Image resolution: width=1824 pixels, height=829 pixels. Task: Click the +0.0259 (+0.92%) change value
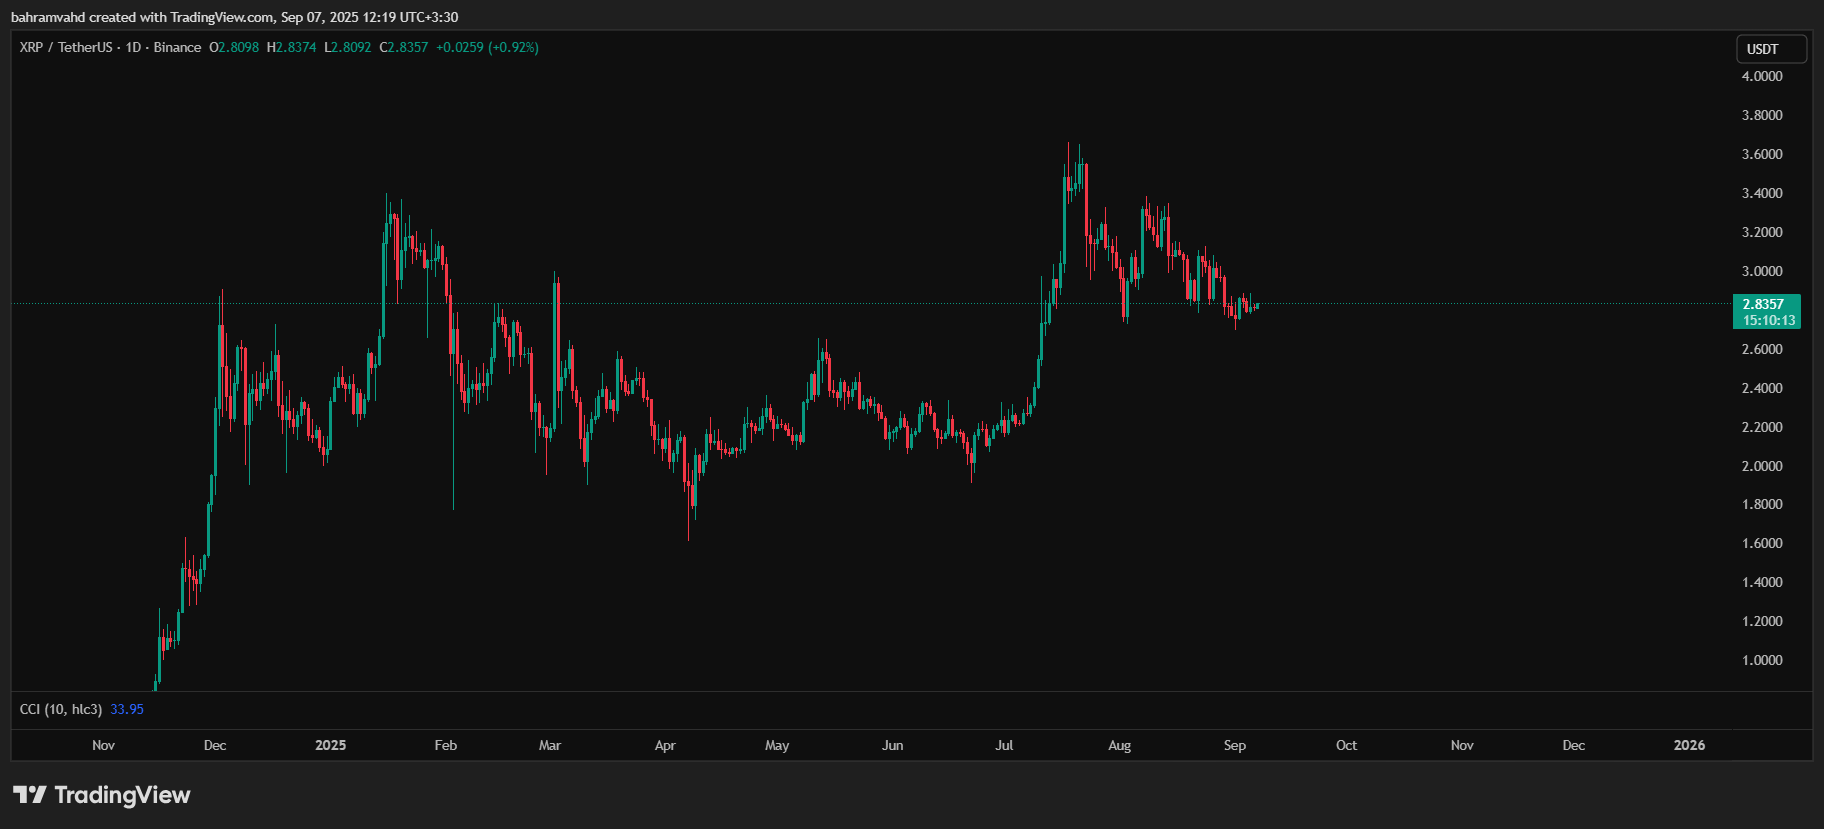487,47
